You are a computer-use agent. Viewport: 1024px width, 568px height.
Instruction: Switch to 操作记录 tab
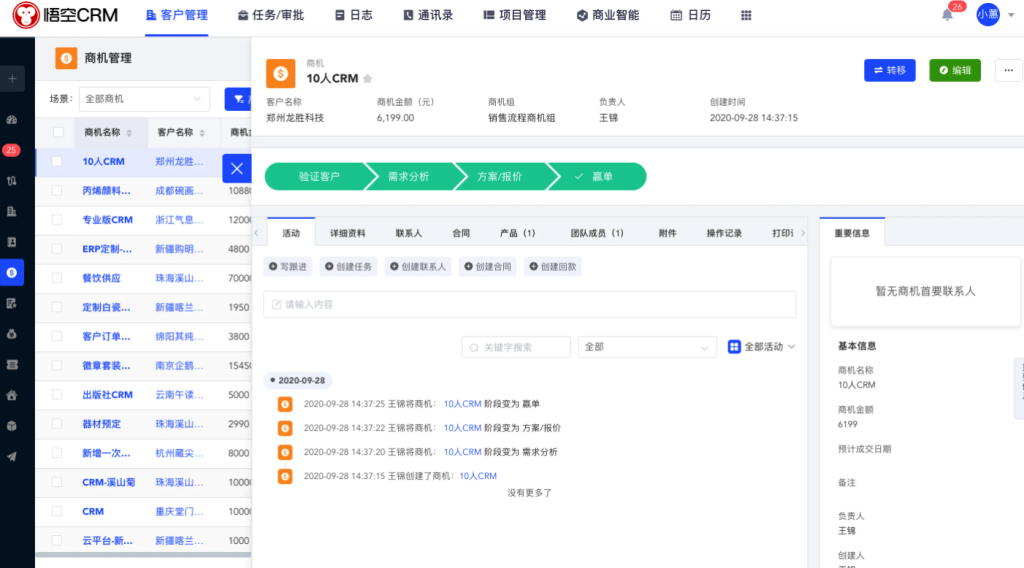(x=724, y=233)
